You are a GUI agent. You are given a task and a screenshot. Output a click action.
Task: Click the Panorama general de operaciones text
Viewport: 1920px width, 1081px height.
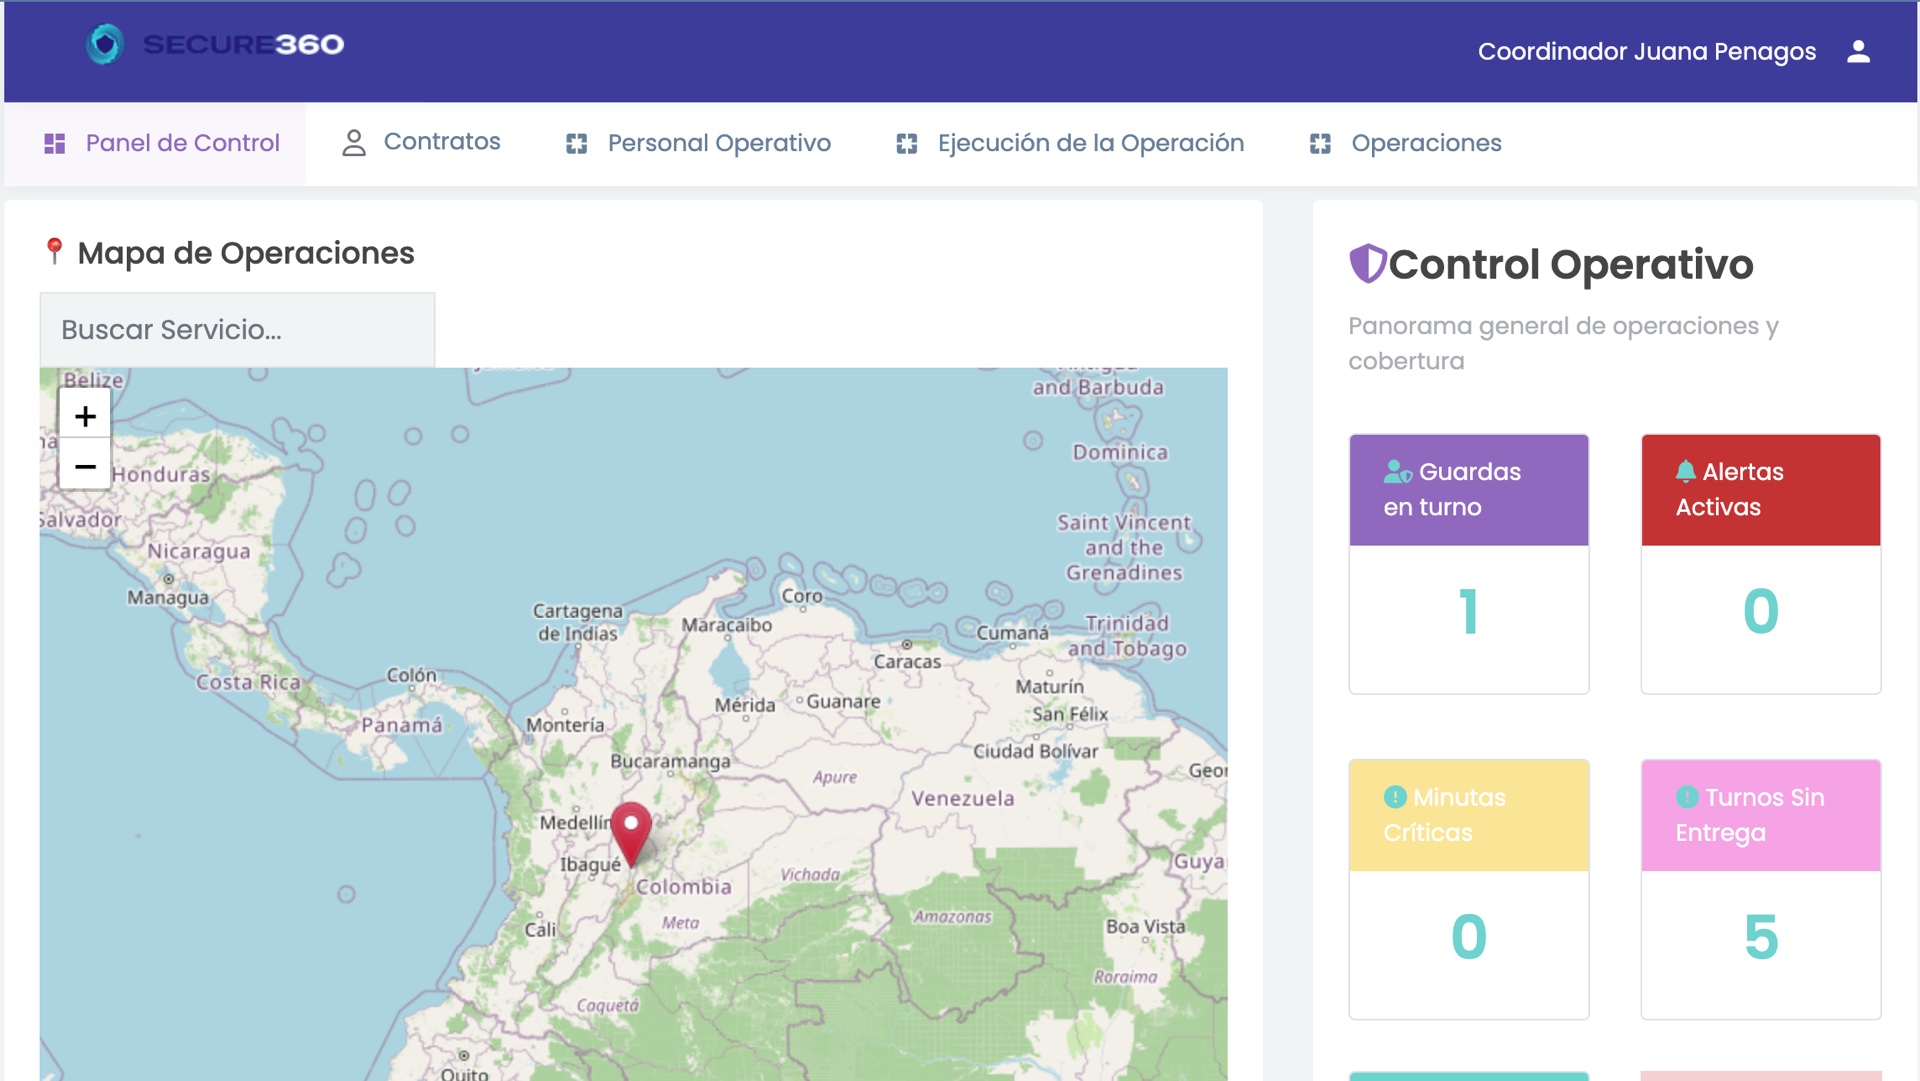click(1563, 343)
